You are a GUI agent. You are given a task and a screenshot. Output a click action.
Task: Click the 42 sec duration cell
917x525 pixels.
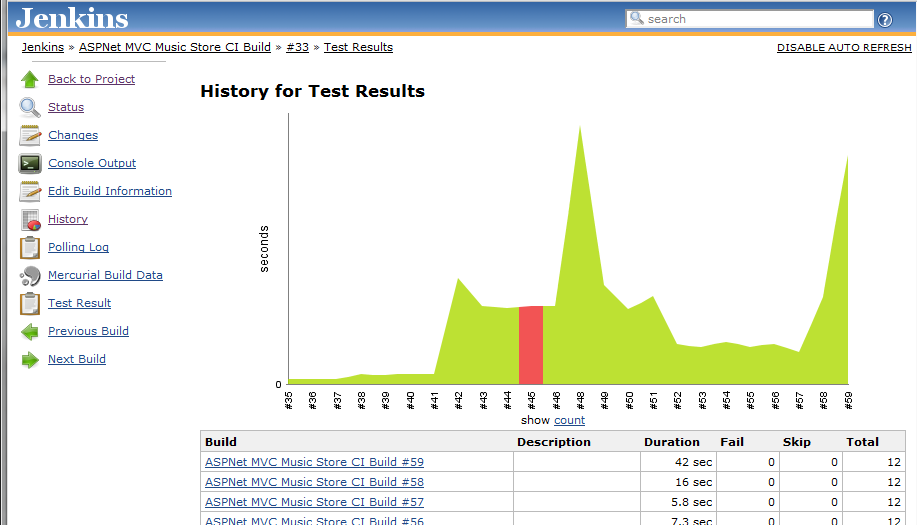point(678,462)
